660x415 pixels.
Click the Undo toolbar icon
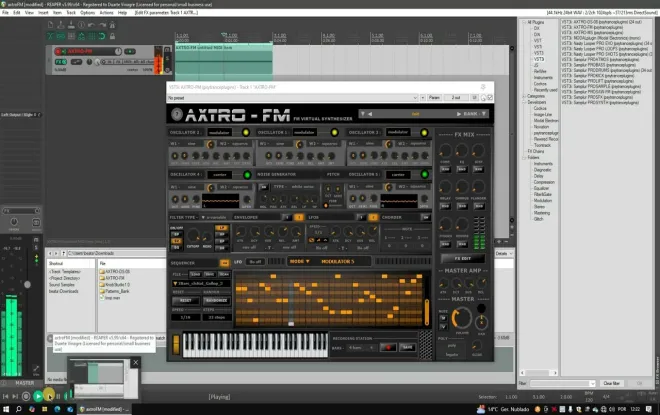92,25
